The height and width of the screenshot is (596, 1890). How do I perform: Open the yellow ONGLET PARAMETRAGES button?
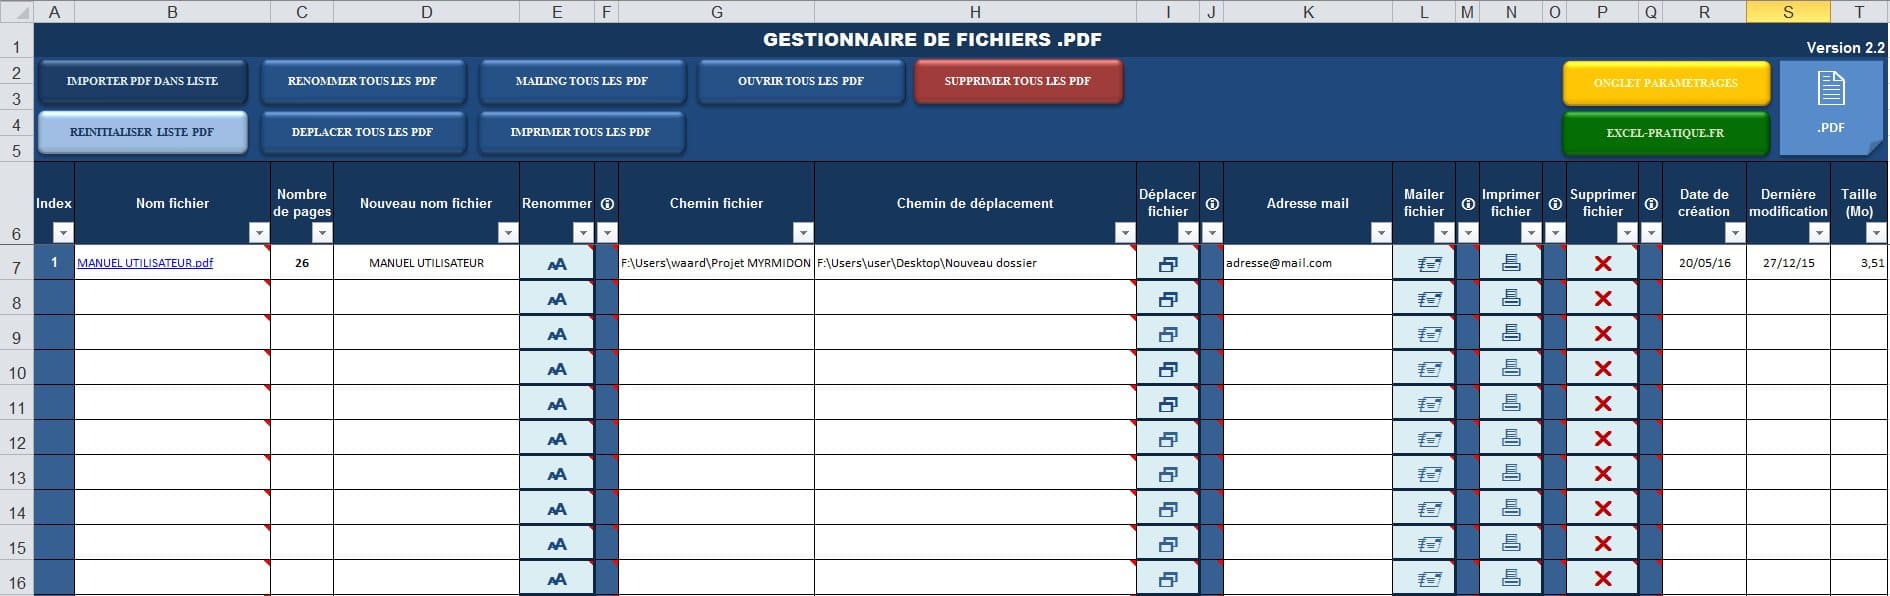pos(1665,83)
